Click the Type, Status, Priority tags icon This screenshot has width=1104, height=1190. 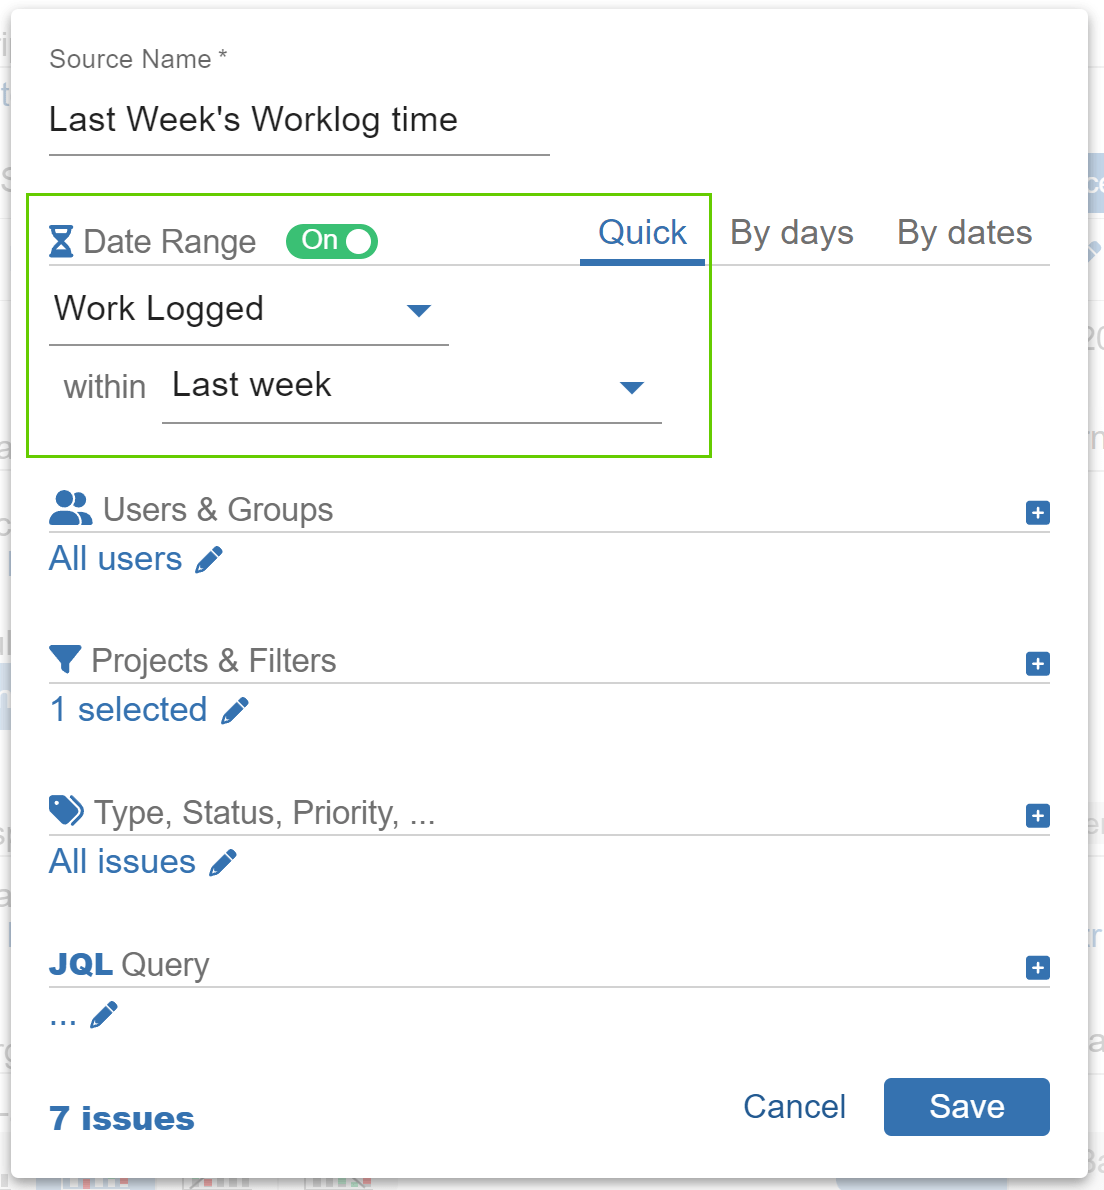[x=64, y=811]
